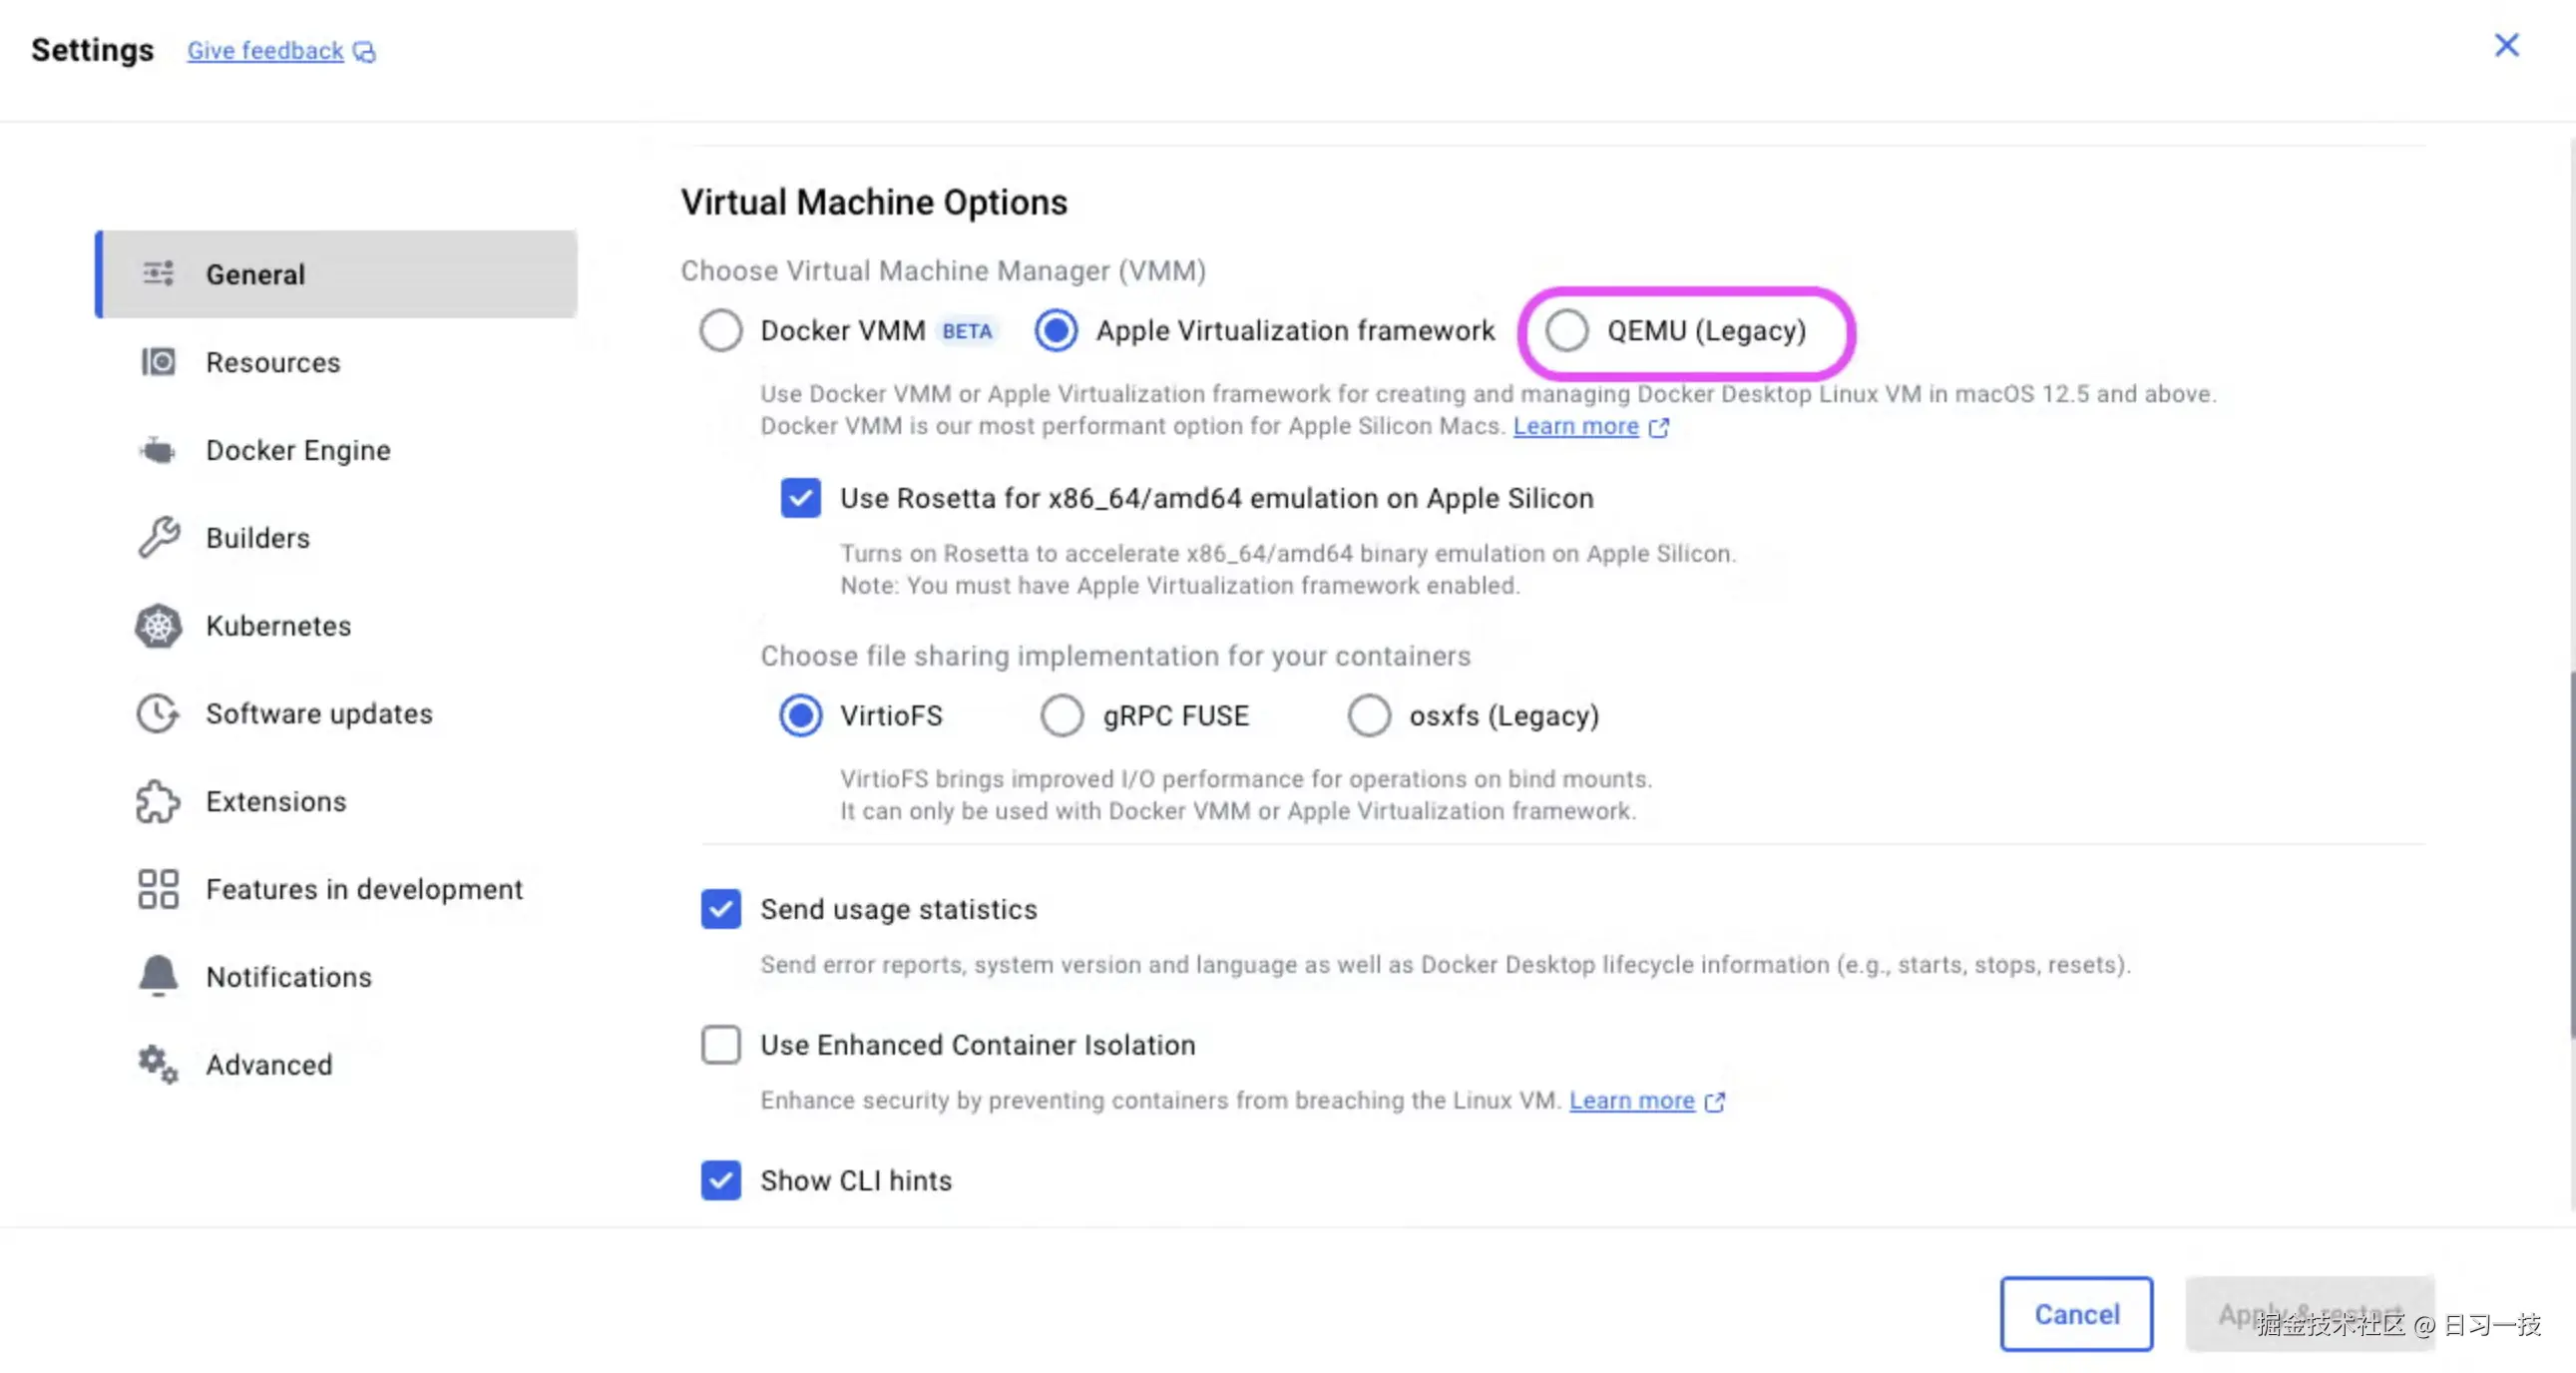Image resolution: width=2576 pixels, height=1373 pixels.
Task: Click the Resources disk icon
Action: click(158, 362)
